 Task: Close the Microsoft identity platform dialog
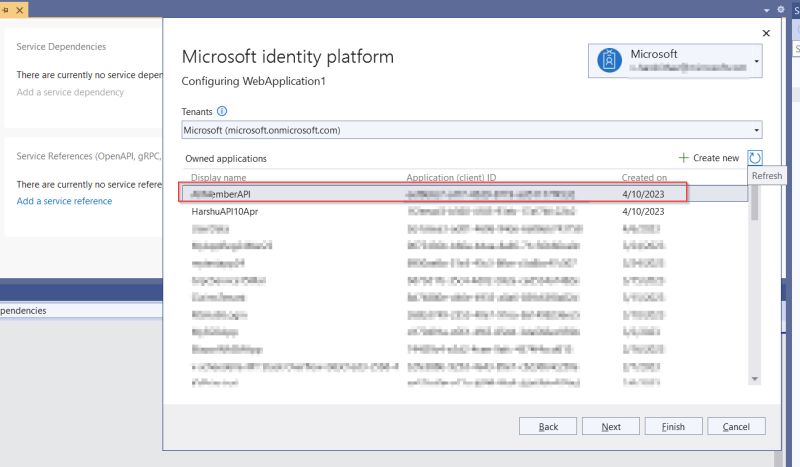(x=766, y=33)
